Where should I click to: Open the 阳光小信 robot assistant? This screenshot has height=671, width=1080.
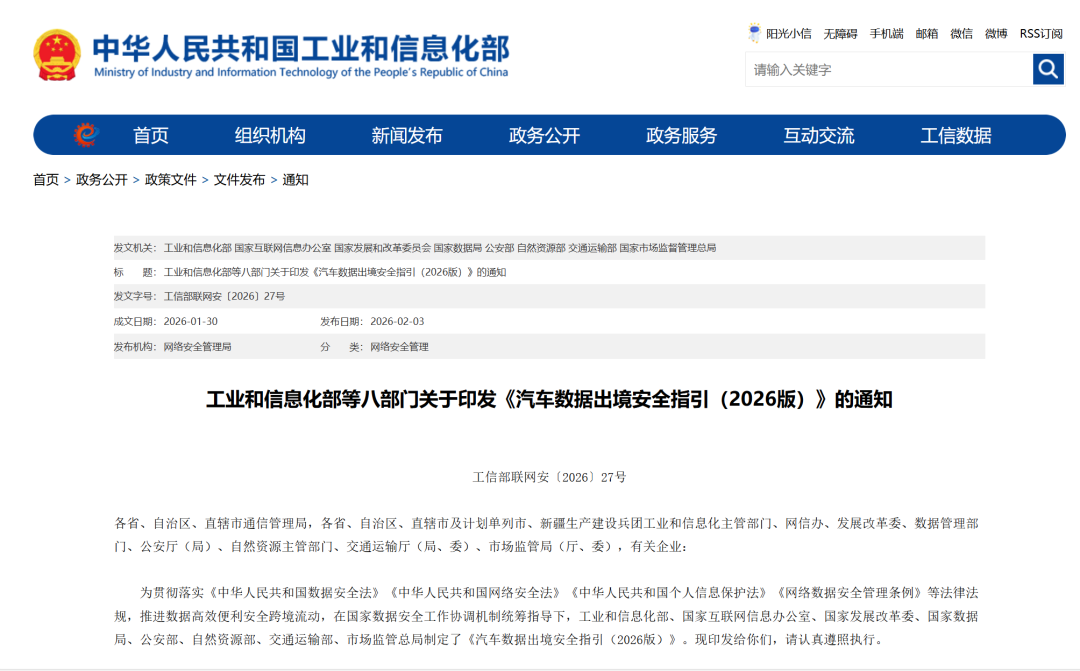coord(782,33)
